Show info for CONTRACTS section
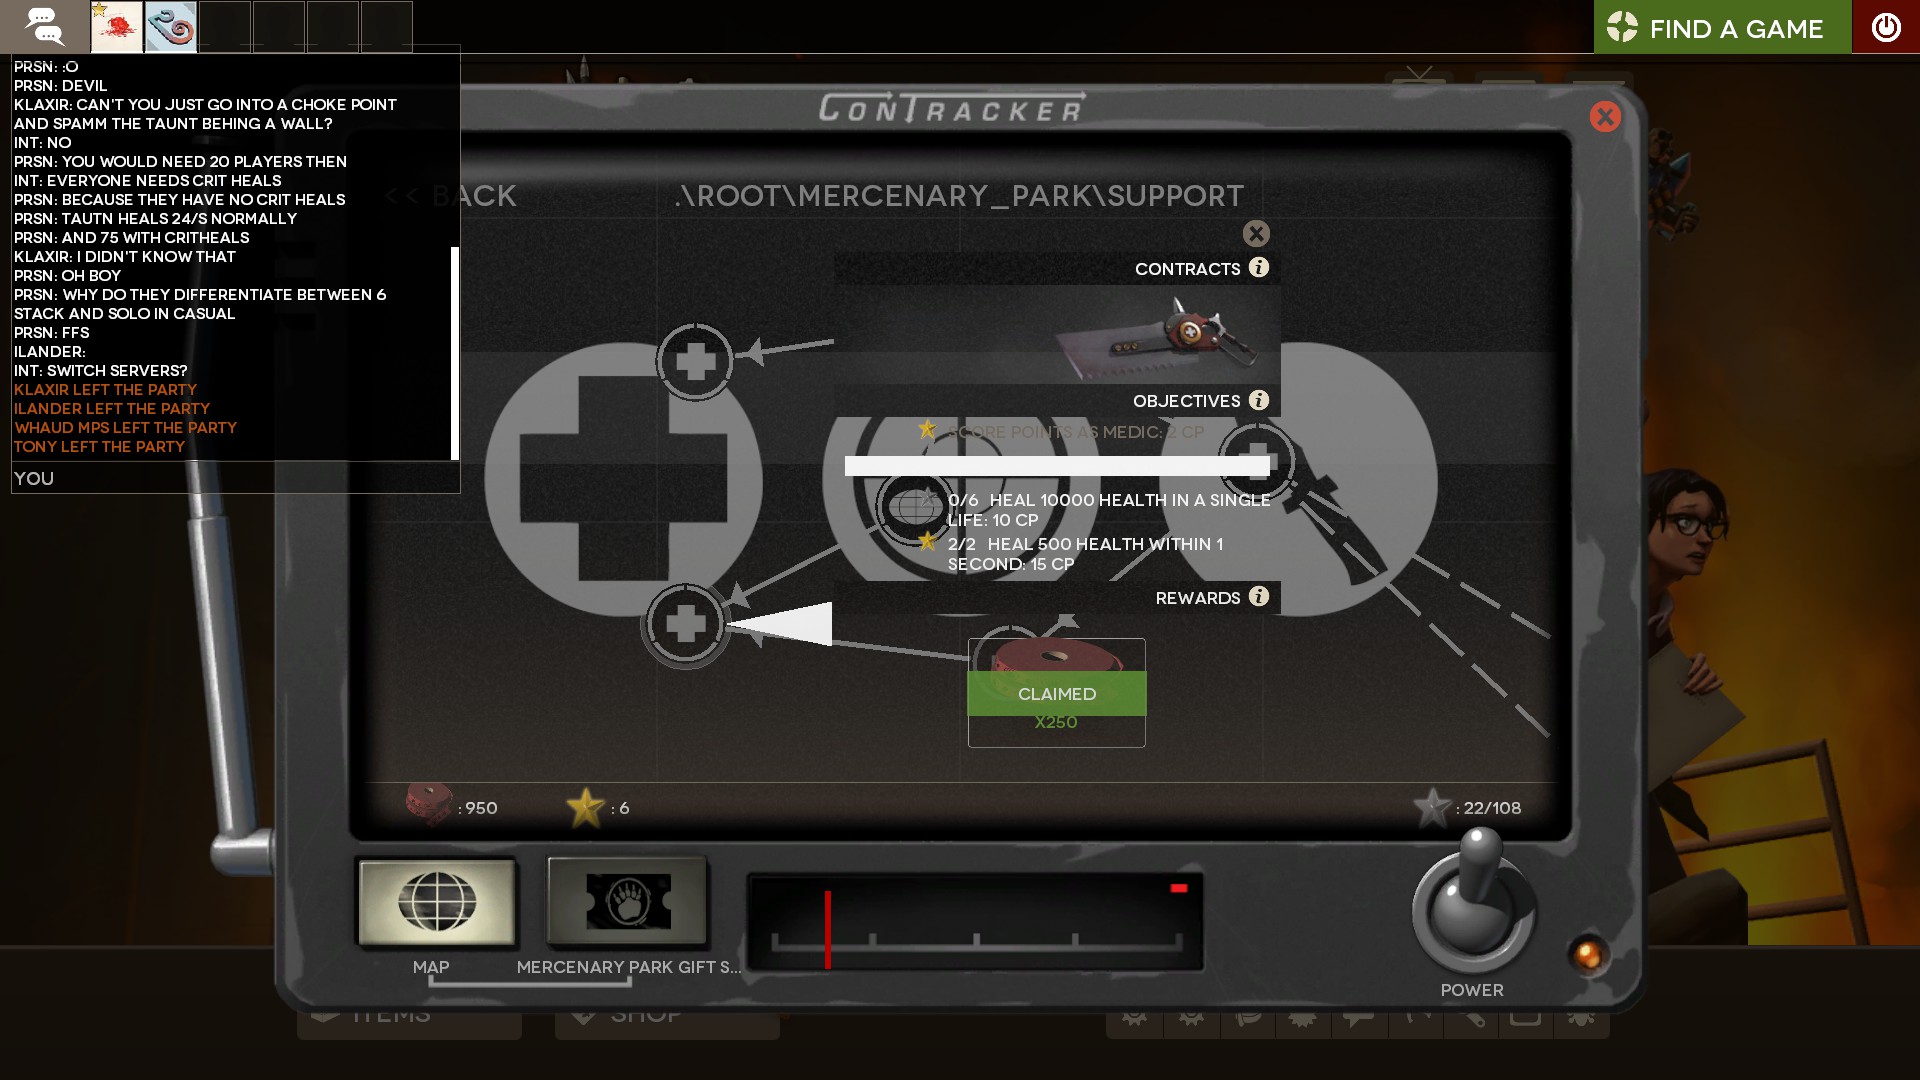 (x=1259, y=267)
